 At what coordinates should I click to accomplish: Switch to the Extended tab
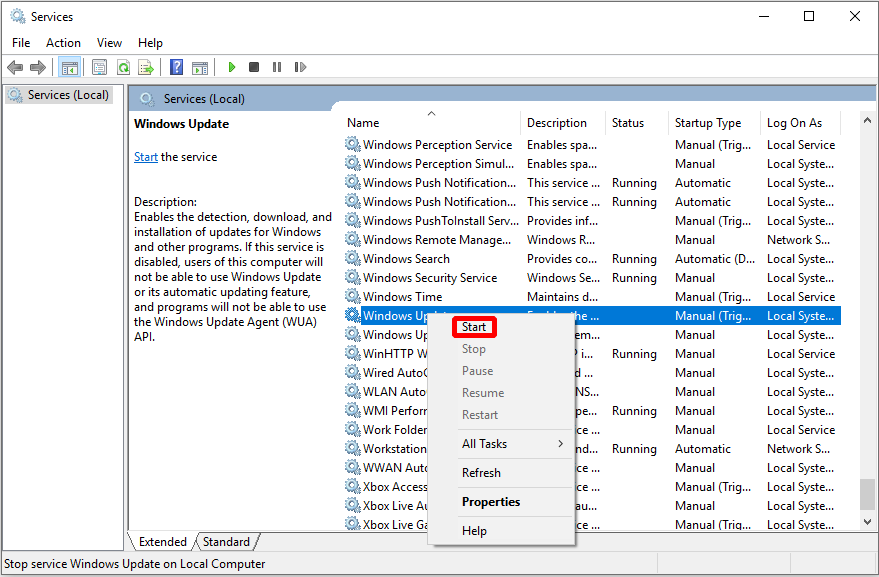coord(163,542)
